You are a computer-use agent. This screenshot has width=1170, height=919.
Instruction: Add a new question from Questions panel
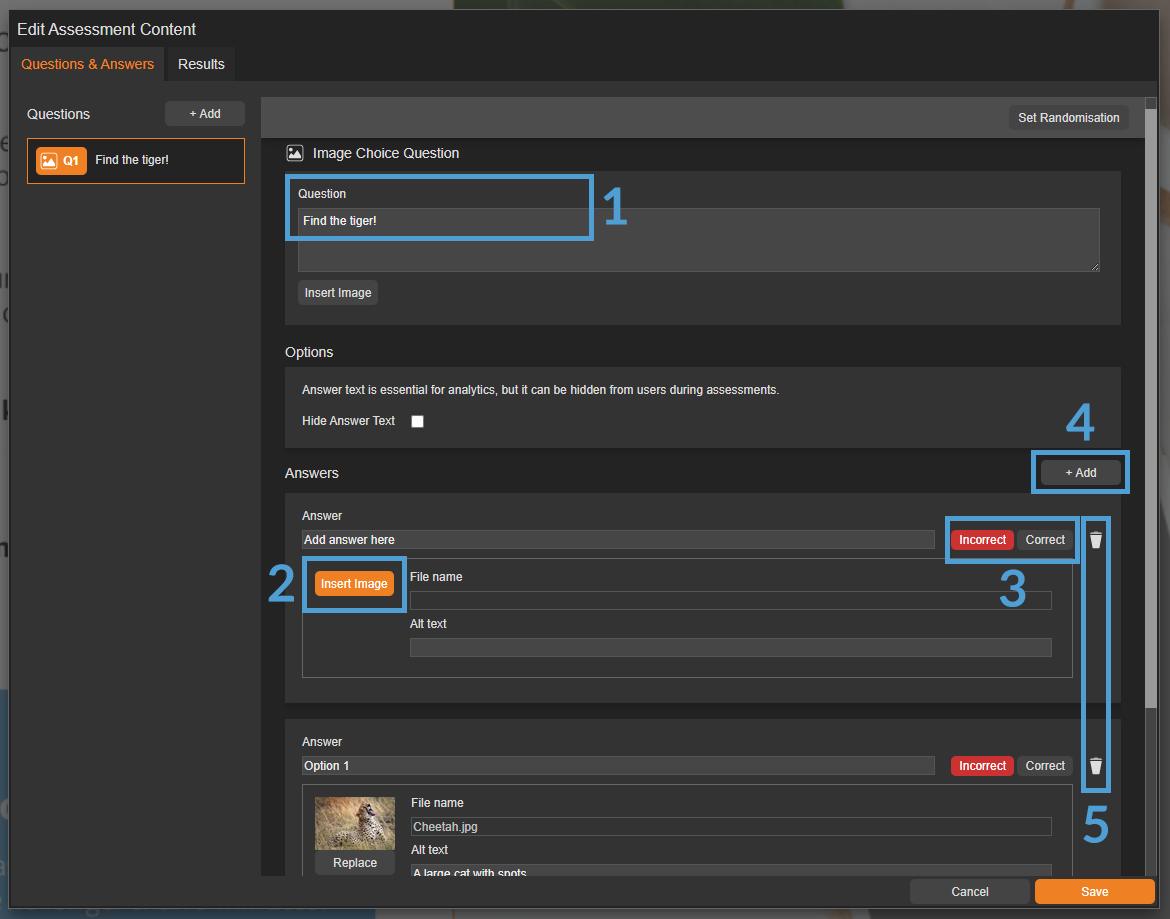[x=205, y=114]
